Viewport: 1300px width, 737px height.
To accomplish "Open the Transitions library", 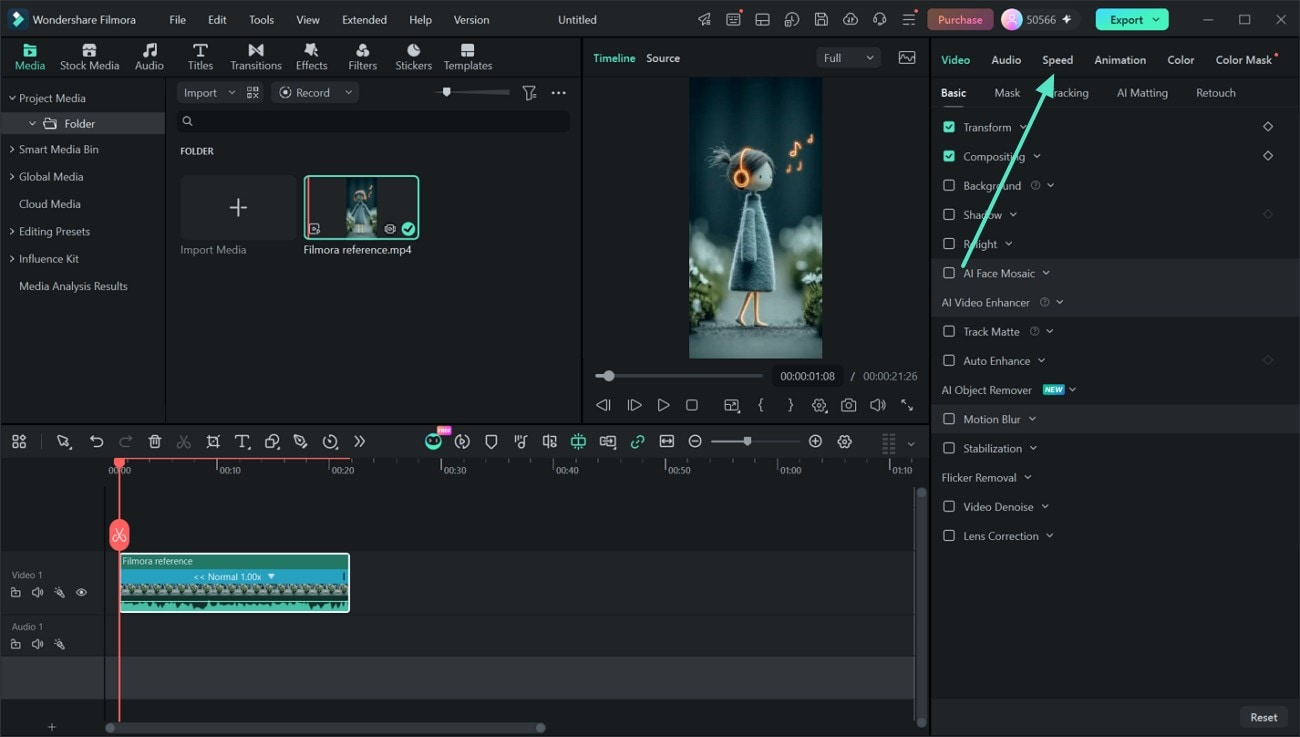I will point(256,57).
